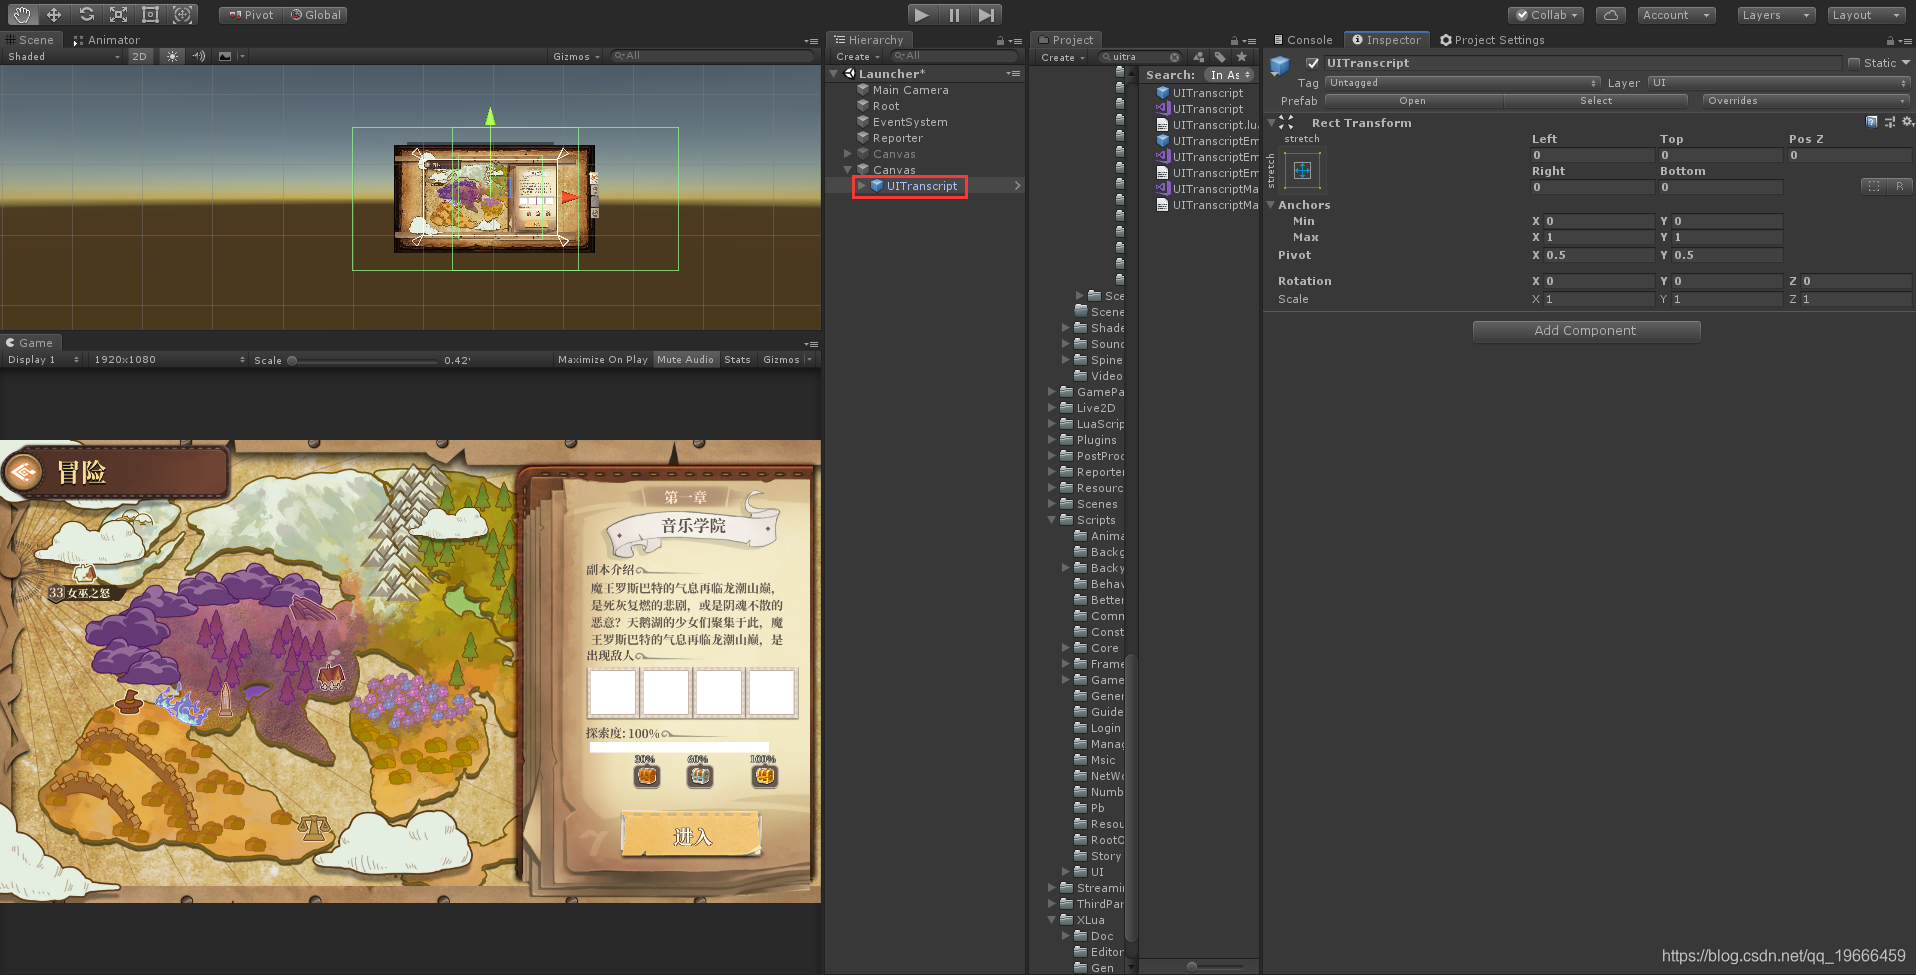Select the Rotate tool
The width and height of the screenshot is (1916, 975).
[86, 14]
